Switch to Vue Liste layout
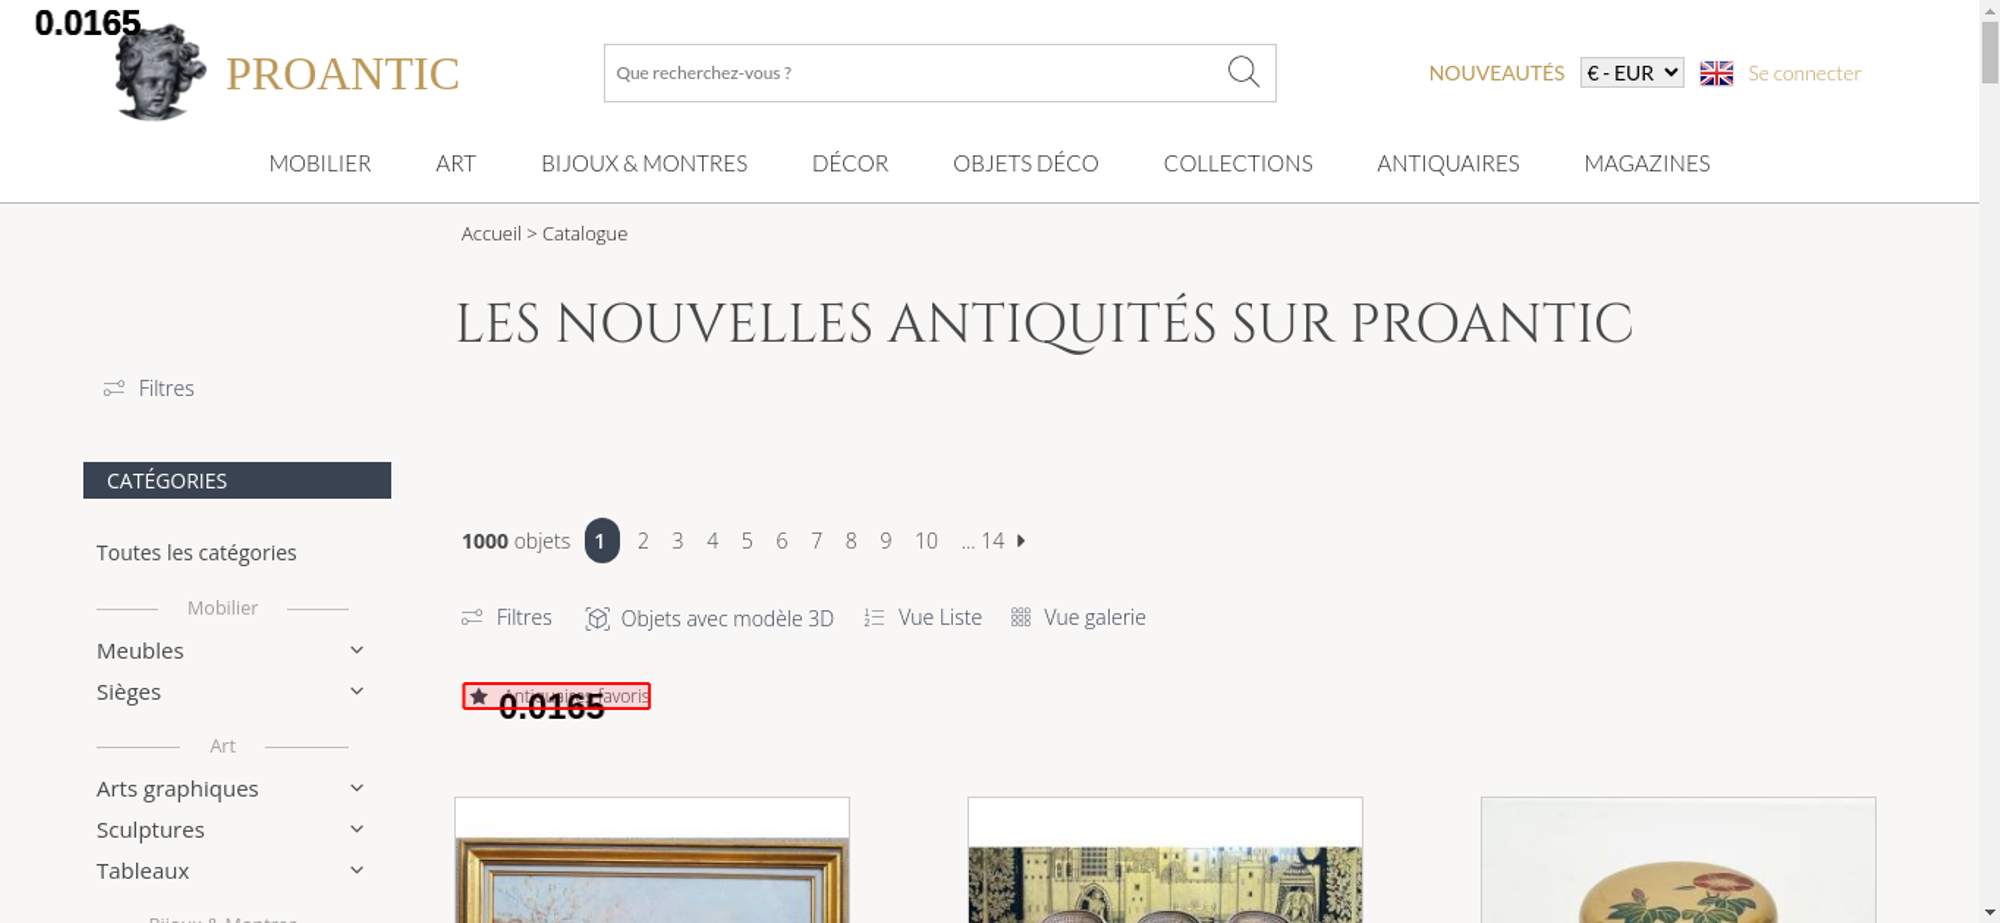Screen dimensions: 2000x923 [x=922, y=618]
